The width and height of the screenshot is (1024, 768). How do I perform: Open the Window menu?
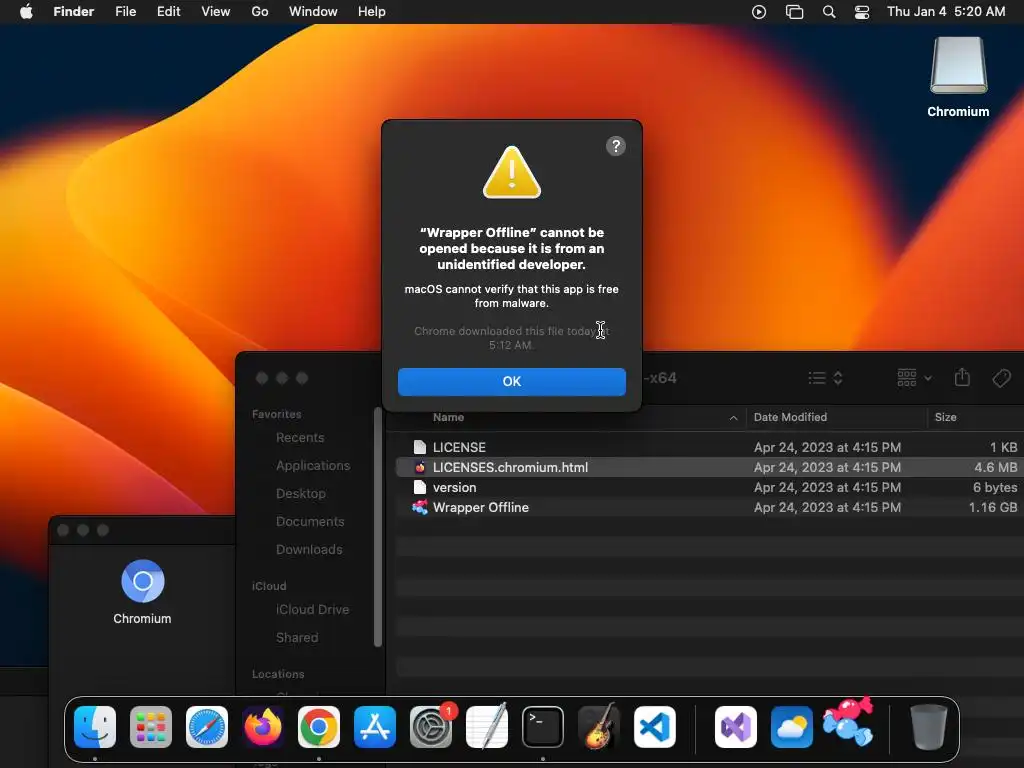313,12
